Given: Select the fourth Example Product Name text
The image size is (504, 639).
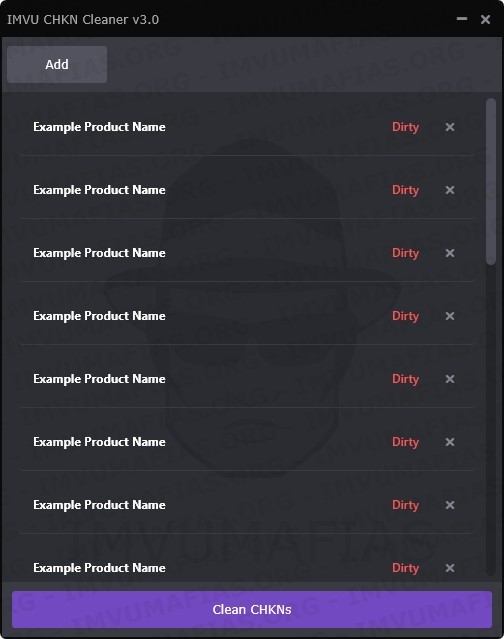Looking at the screenshot, I should (x=99, y=316).
